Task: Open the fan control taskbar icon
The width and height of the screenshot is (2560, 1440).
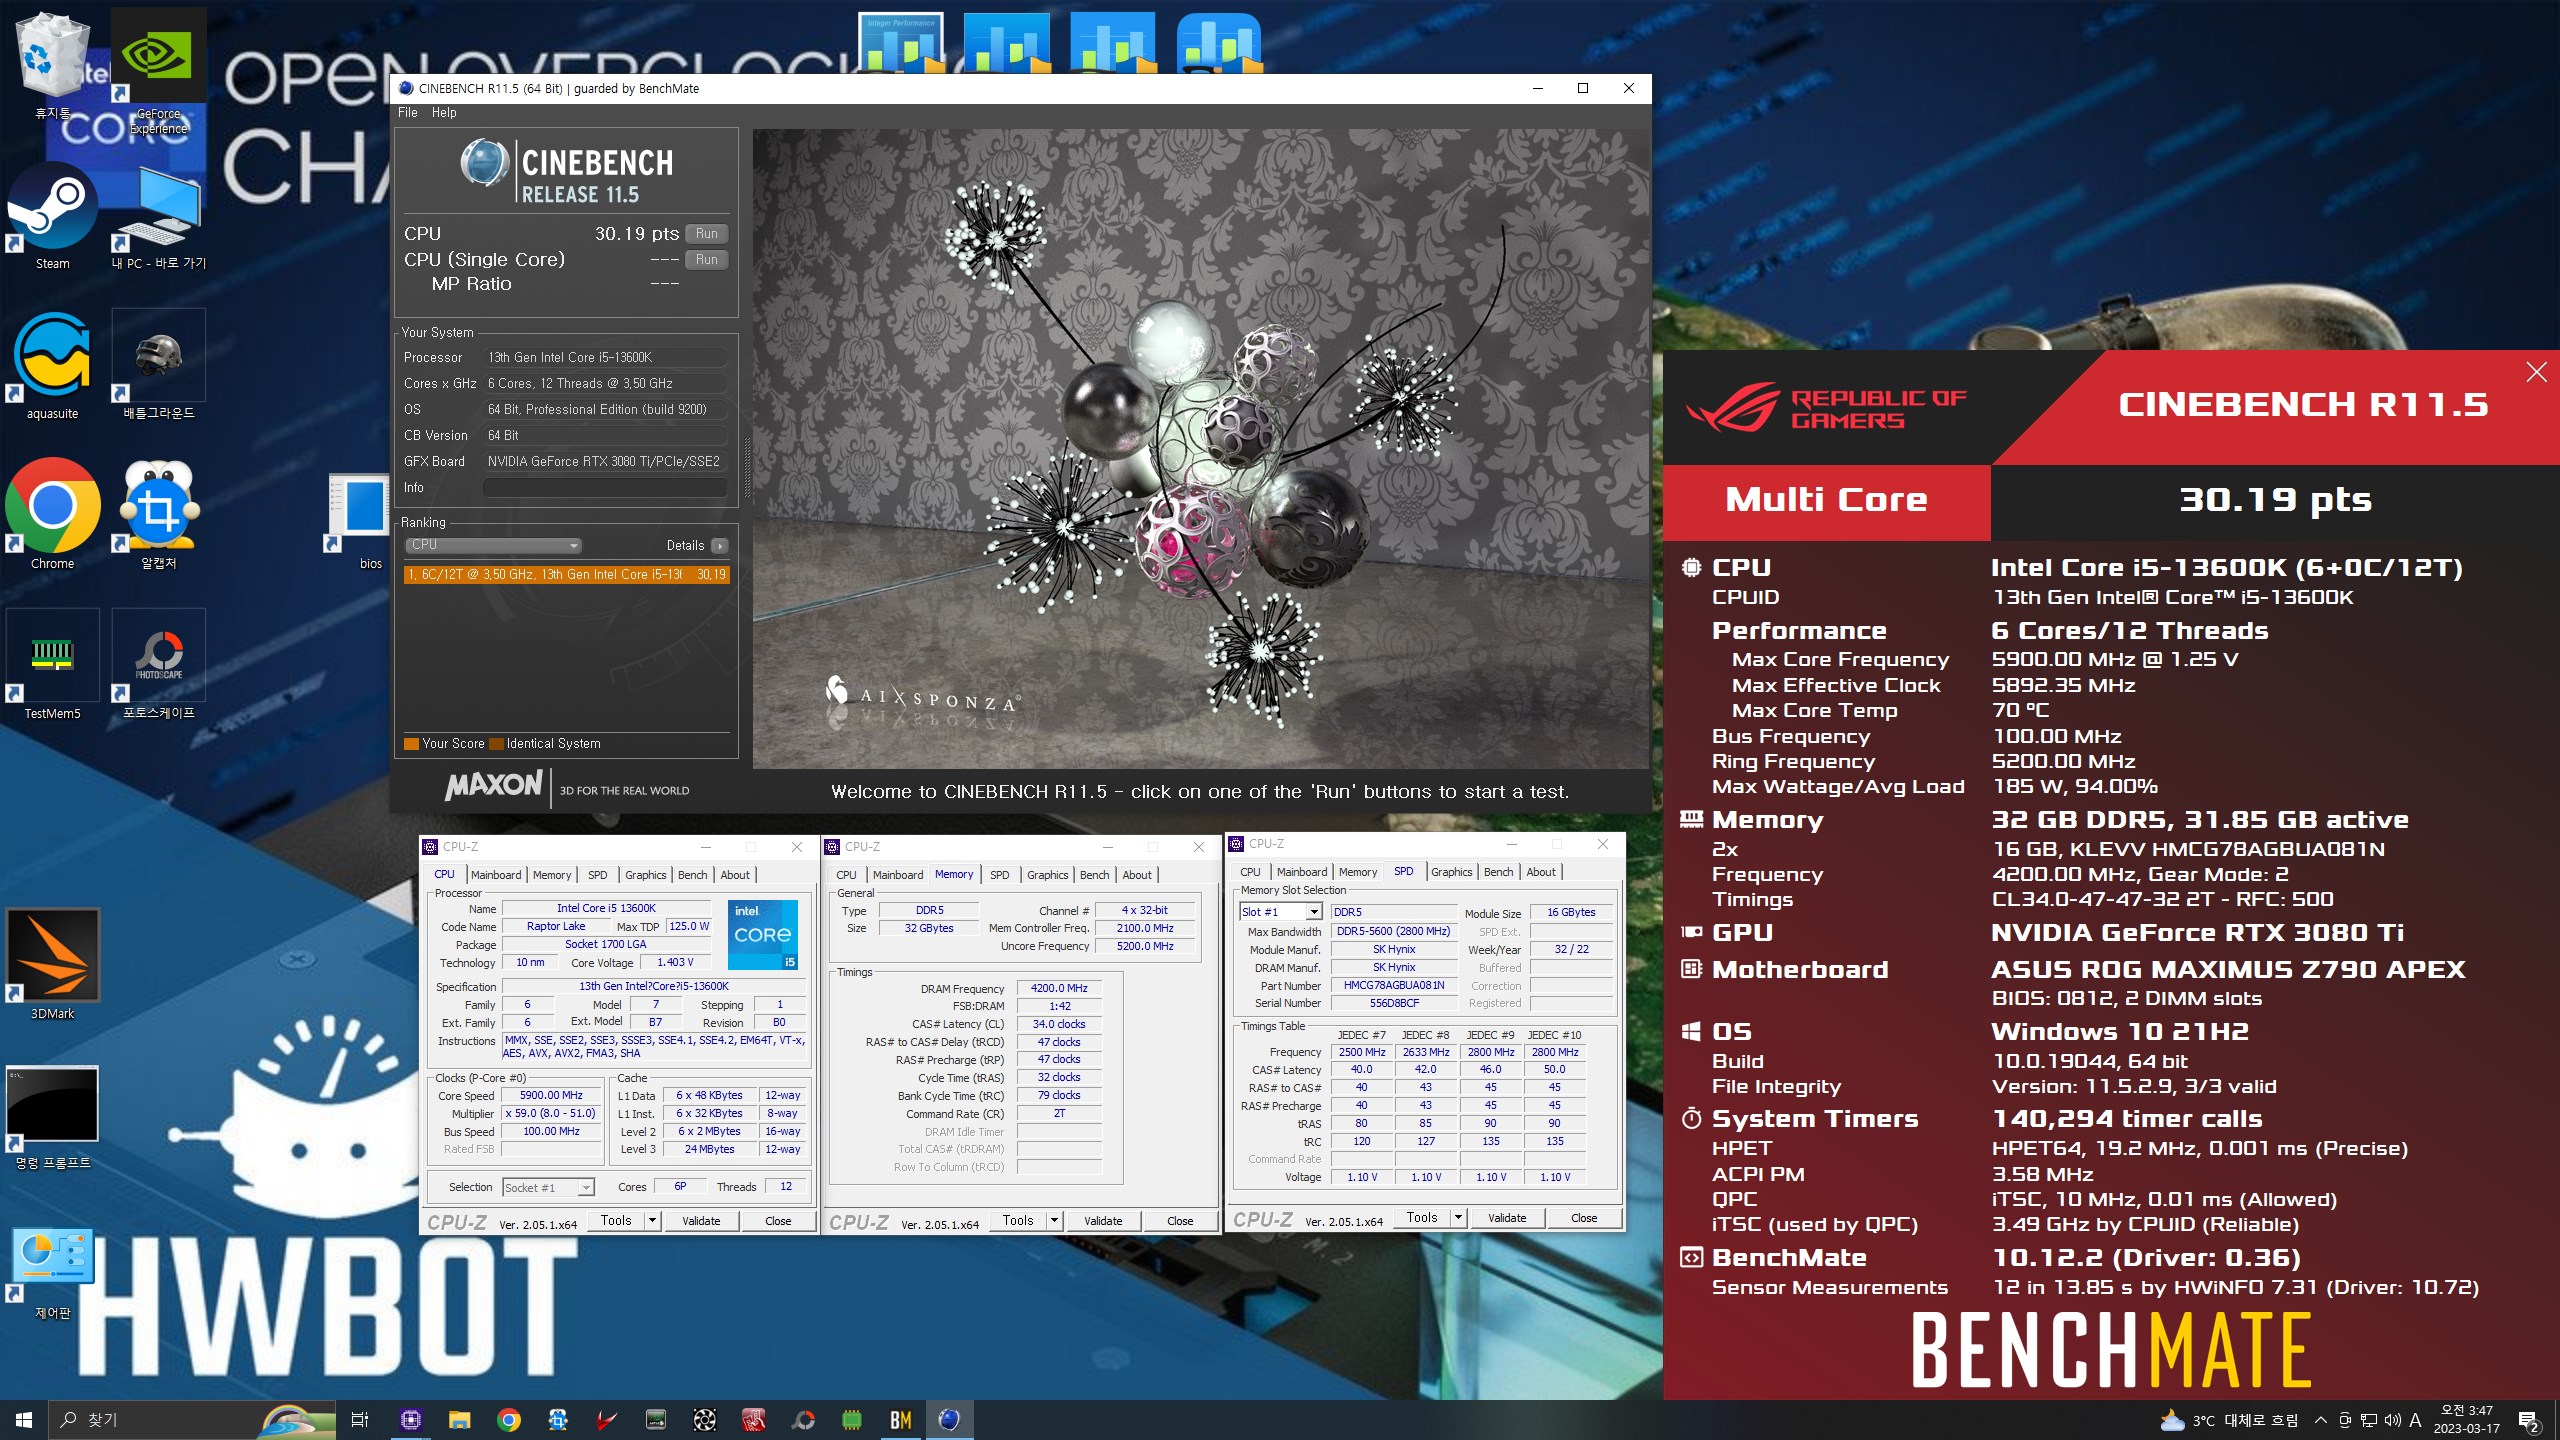Action: click(705, 1419)
